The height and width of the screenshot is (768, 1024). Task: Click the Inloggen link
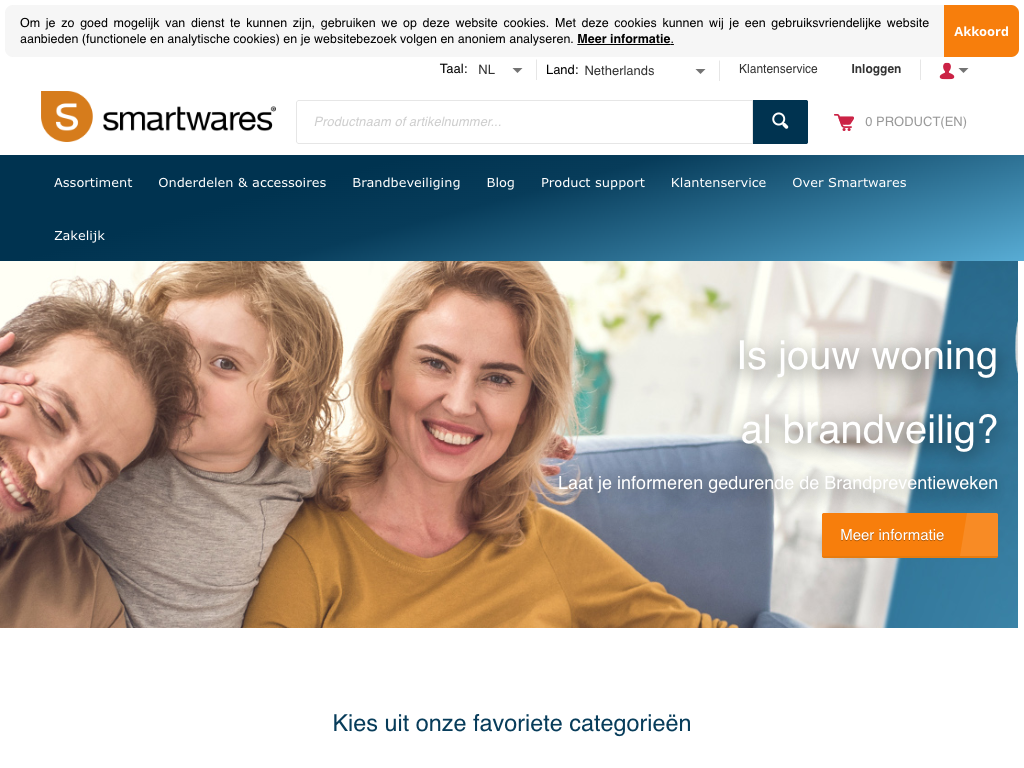[x=876, y=69]
